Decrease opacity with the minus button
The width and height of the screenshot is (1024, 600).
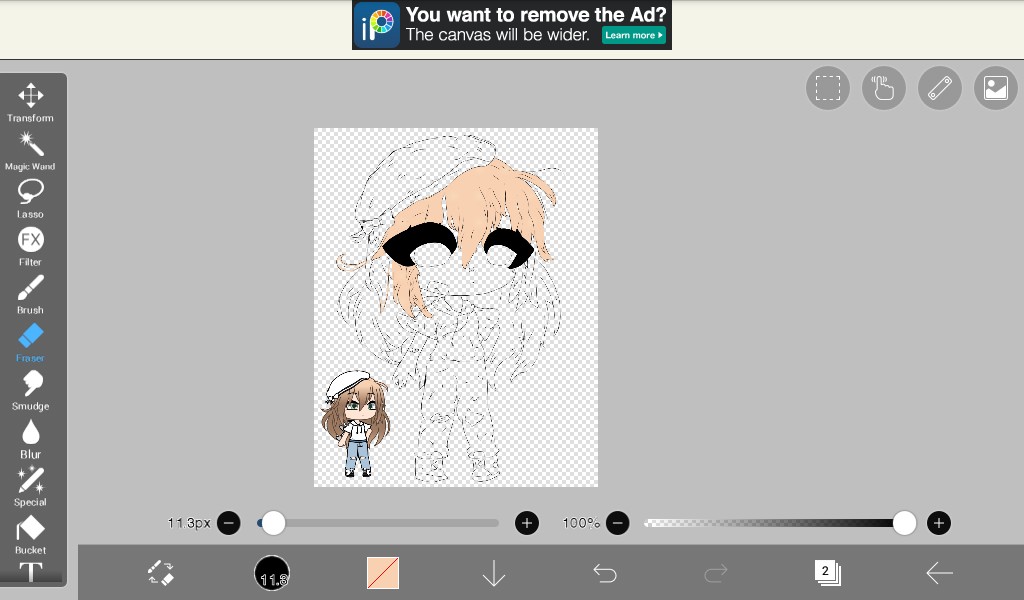pos(618,523)
